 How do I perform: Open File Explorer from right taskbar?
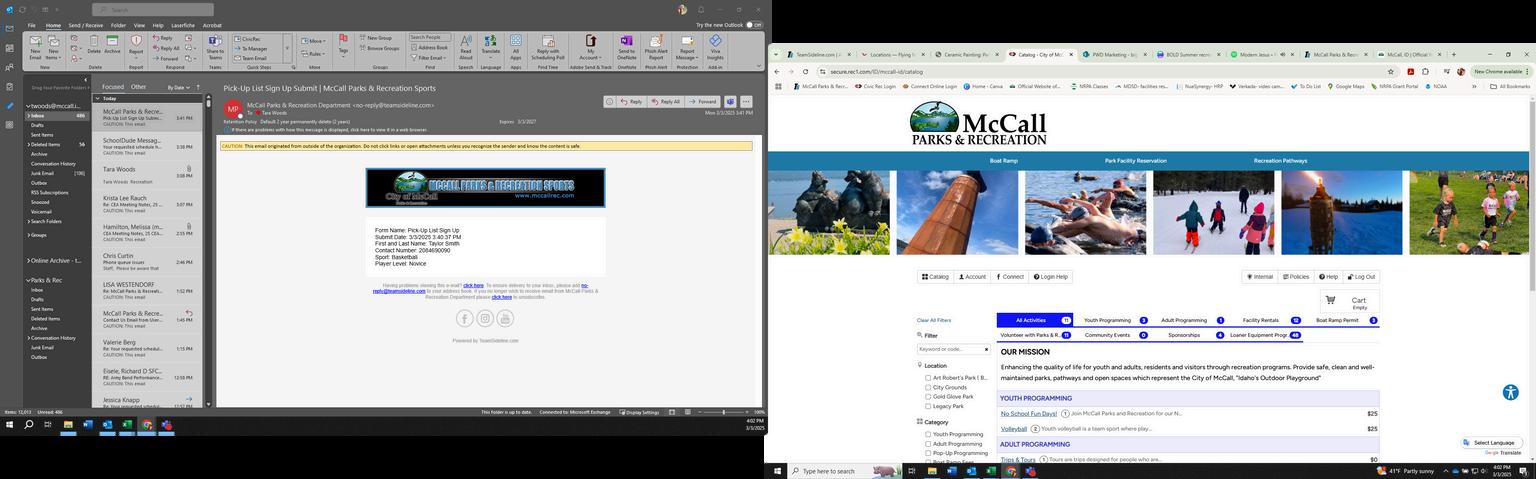[931, 471]
